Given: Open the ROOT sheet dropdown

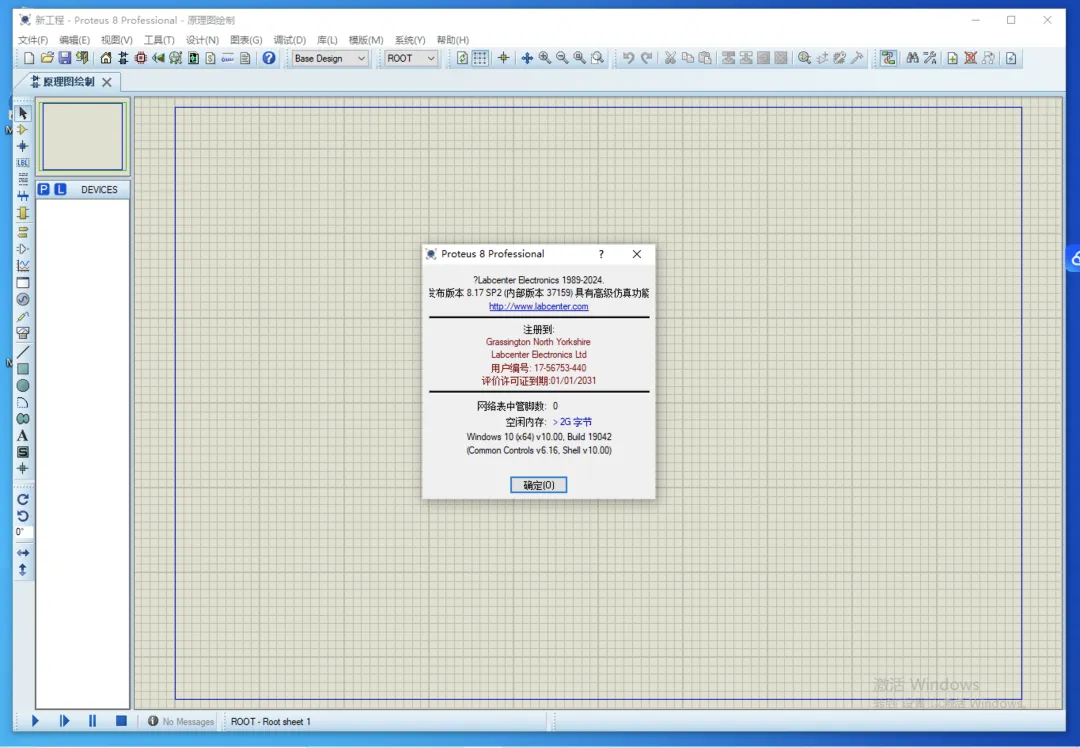Looking at the screenshot, I should tap(411, 59).
